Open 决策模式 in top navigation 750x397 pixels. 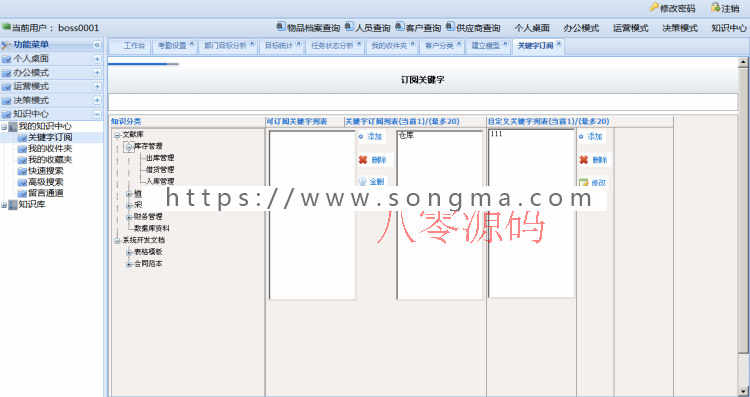(680, 28)
